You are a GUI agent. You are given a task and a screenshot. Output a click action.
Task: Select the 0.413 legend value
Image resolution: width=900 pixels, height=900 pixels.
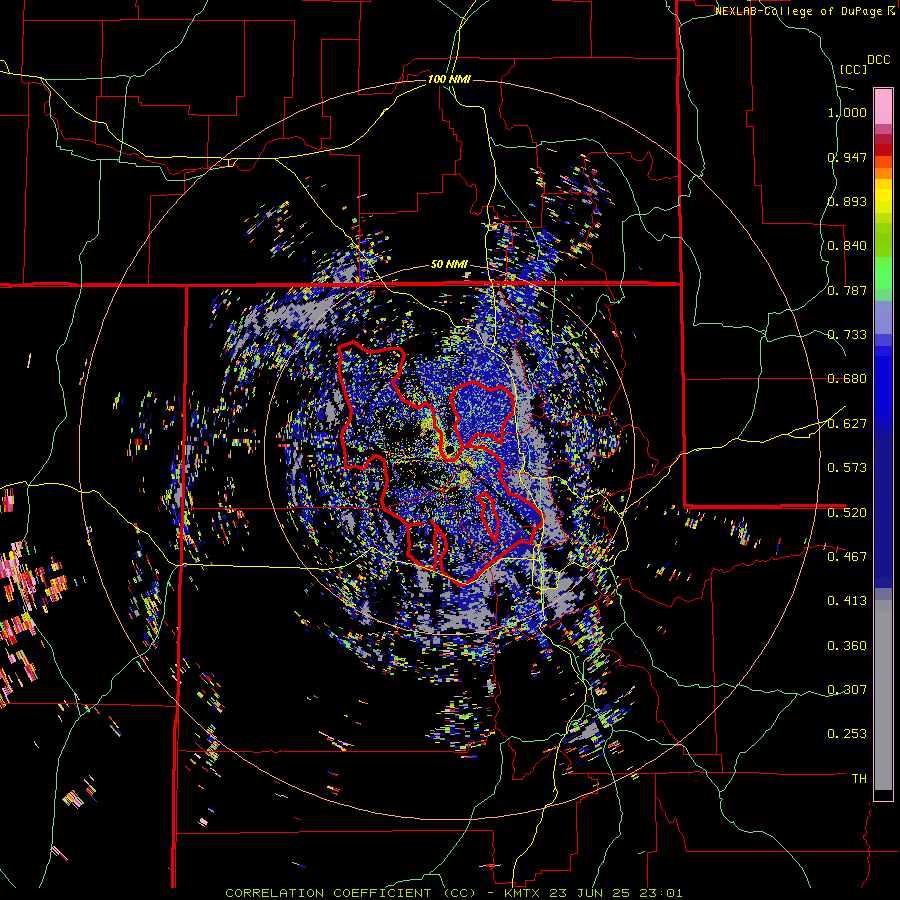point(847,601)
